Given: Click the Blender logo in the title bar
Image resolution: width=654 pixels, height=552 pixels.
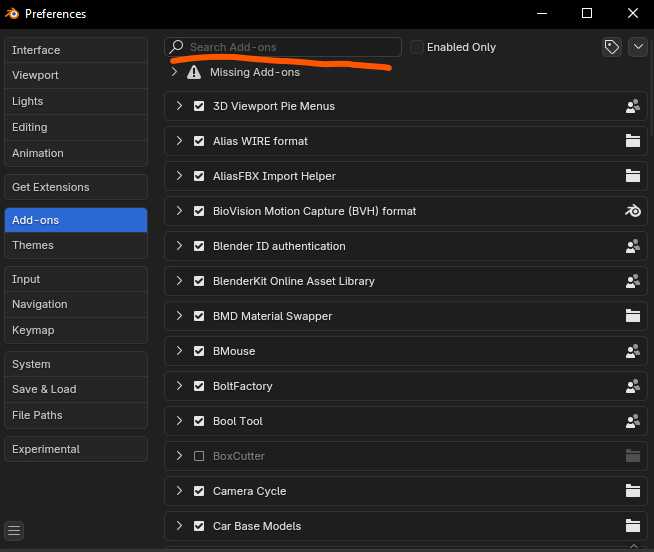Looking at the screenshot, I should (x=12, y=13).
